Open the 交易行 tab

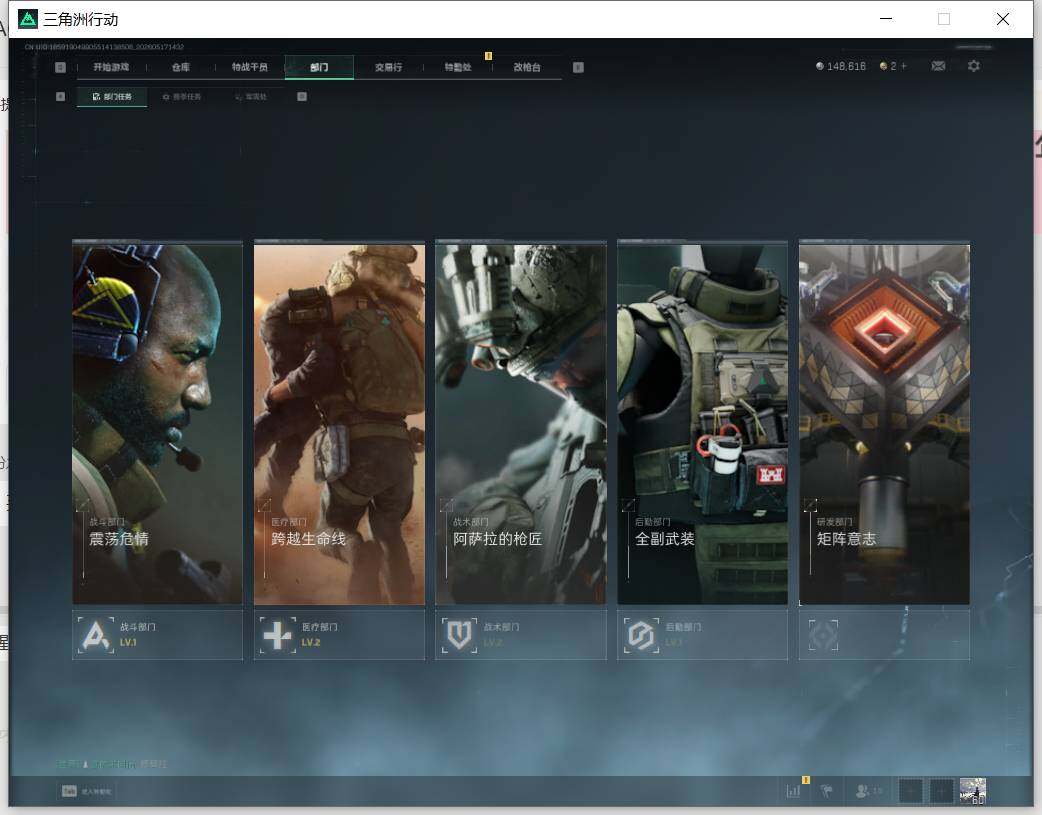tap(388, 67)
